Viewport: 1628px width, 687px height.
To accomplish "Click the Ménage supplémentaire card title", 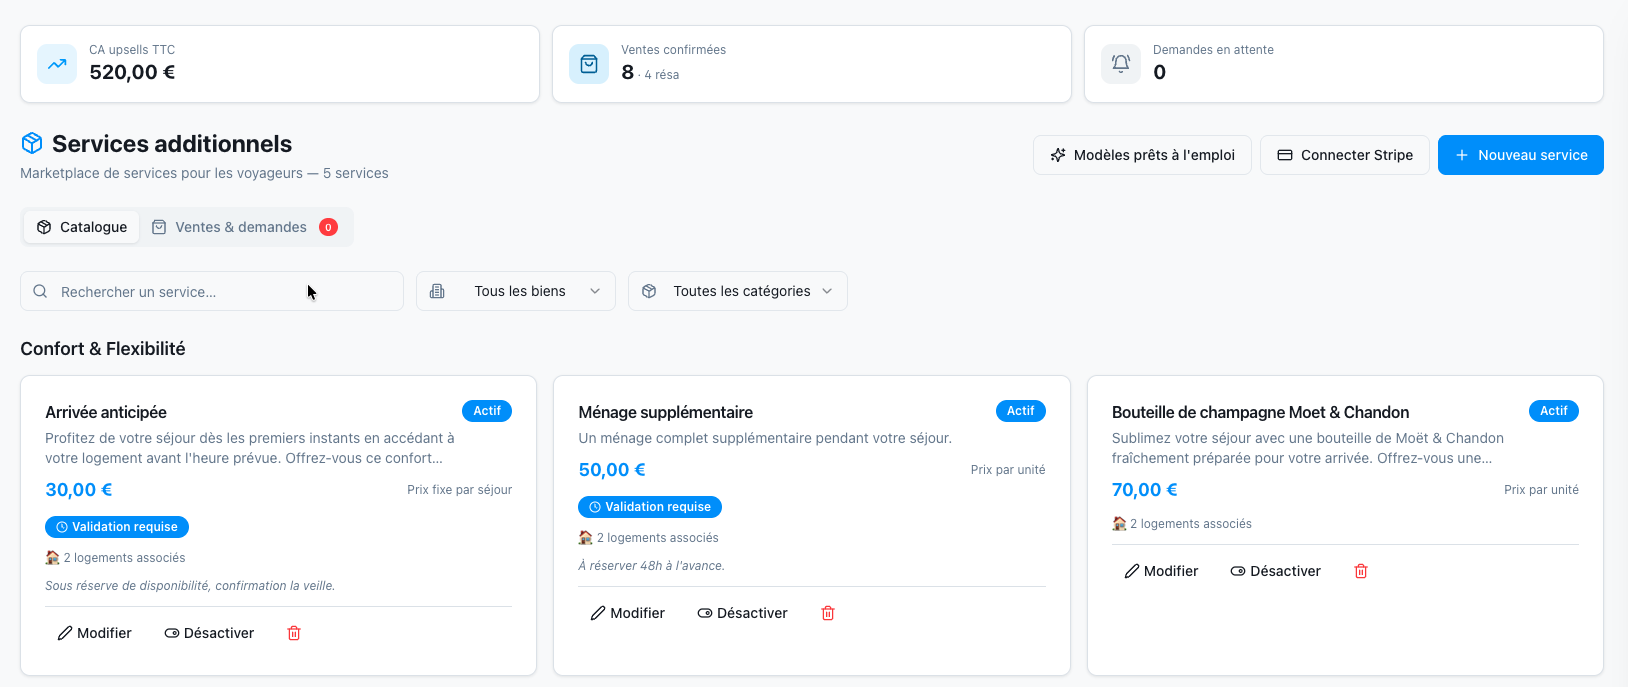I will tap(666, 412).
